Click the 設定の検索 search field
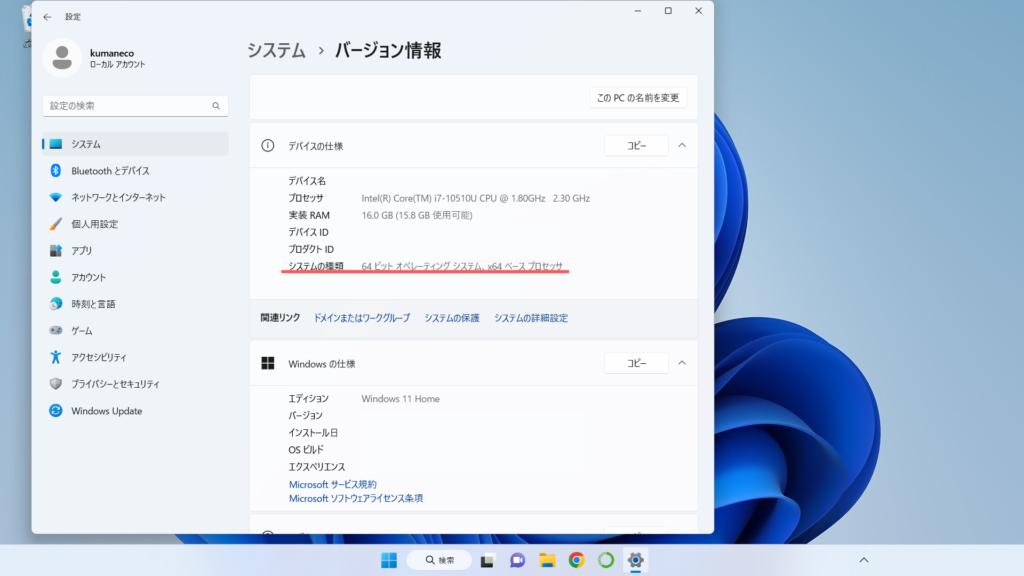The height and width of the screenshot is (576, 1024). [x=135, y=106]
